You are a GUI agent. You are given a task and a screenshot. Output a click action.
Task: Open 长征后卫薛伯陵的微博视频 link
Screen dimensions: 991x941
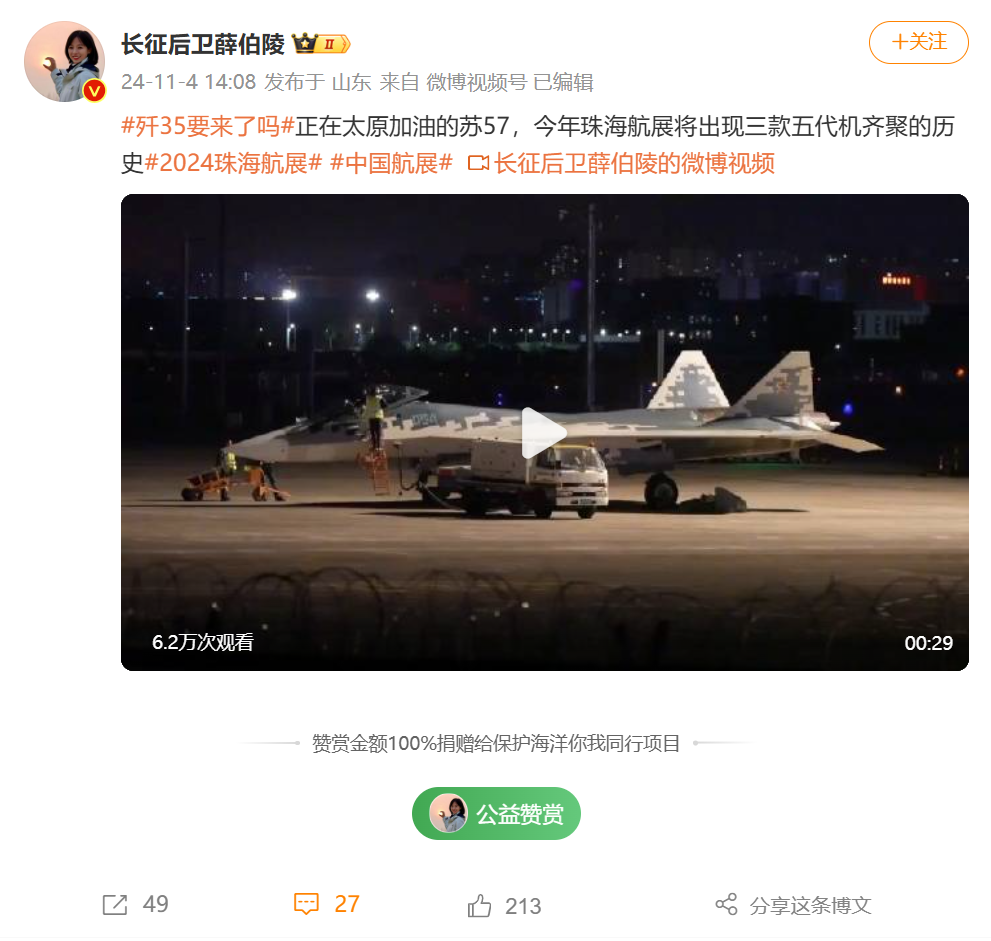(634, 163)
